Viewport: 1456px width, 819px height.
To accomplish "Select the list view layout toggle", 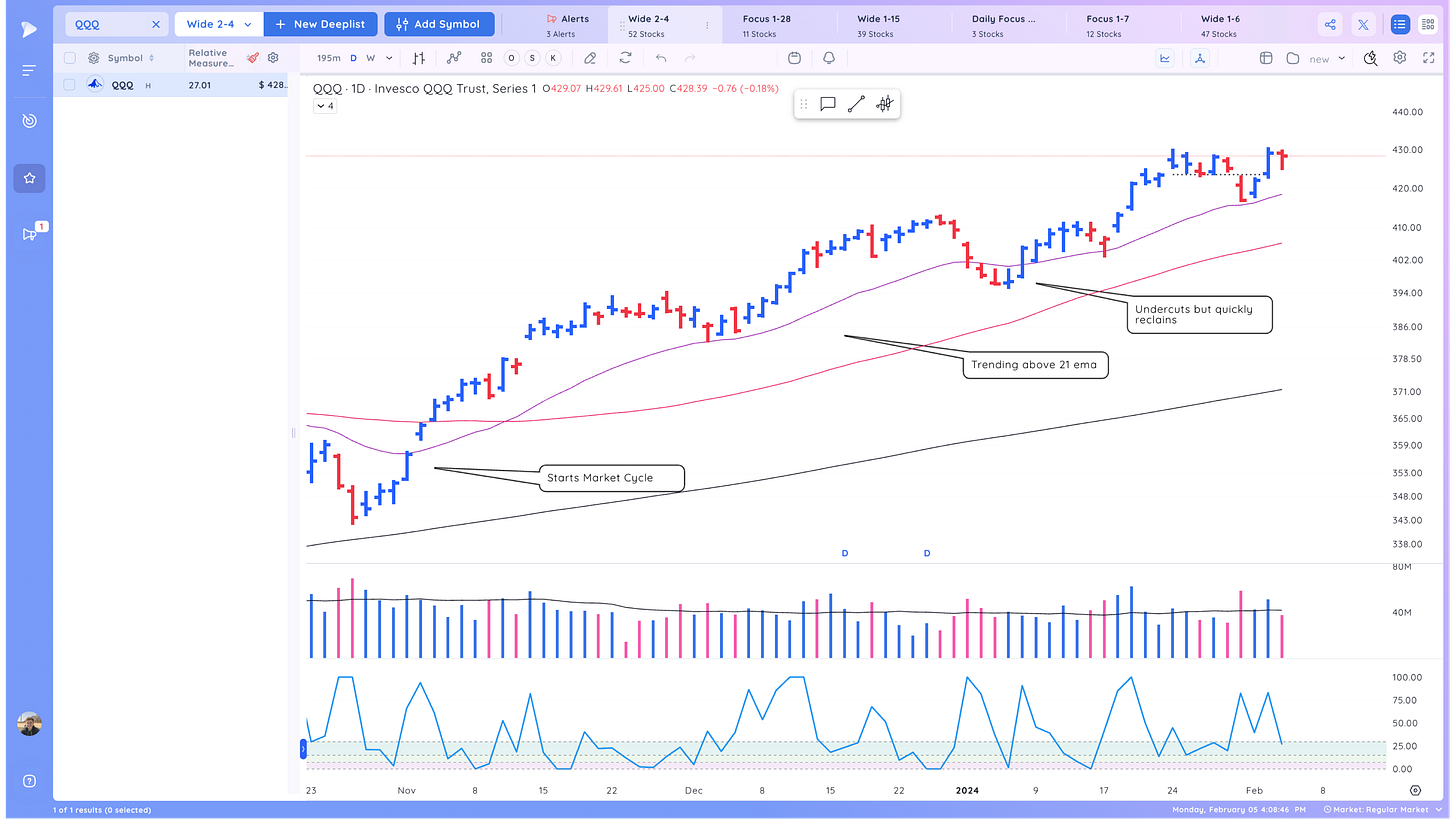I will tap(1400, 25).
